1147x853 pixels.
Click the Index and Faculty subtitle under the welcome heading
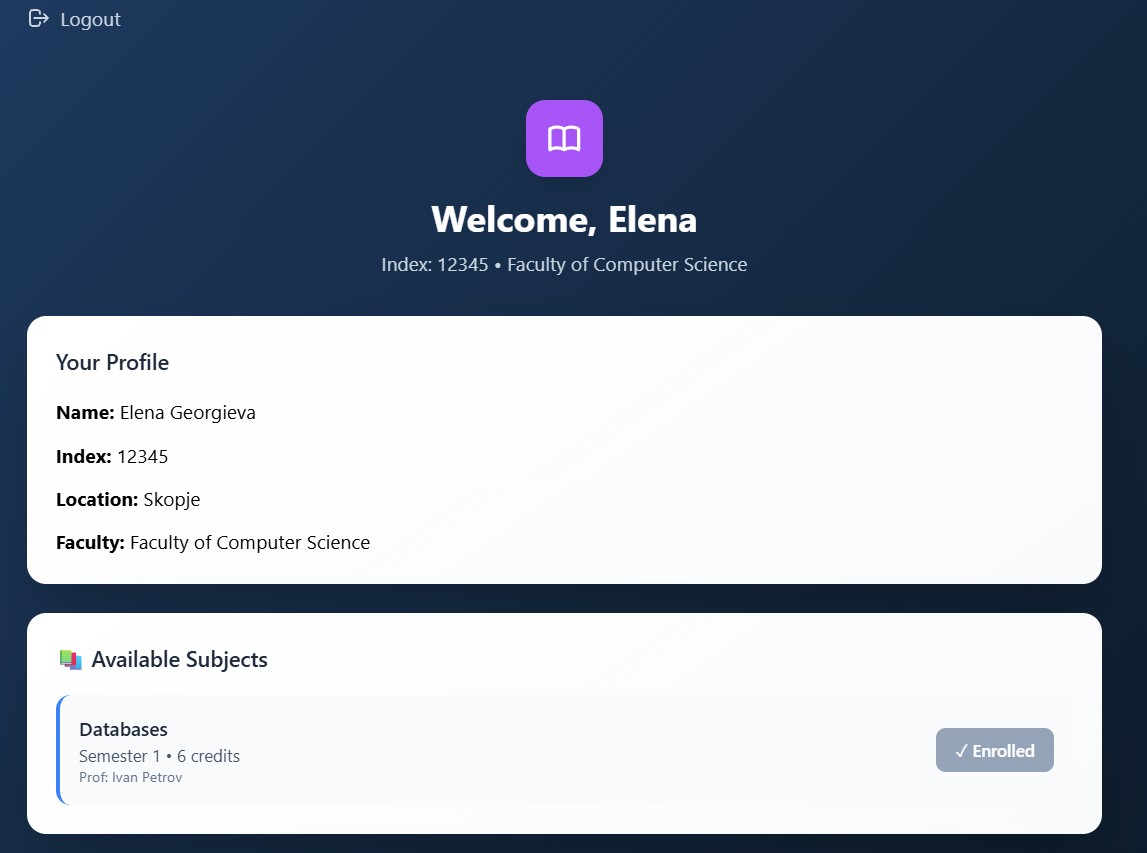point(564,265)
